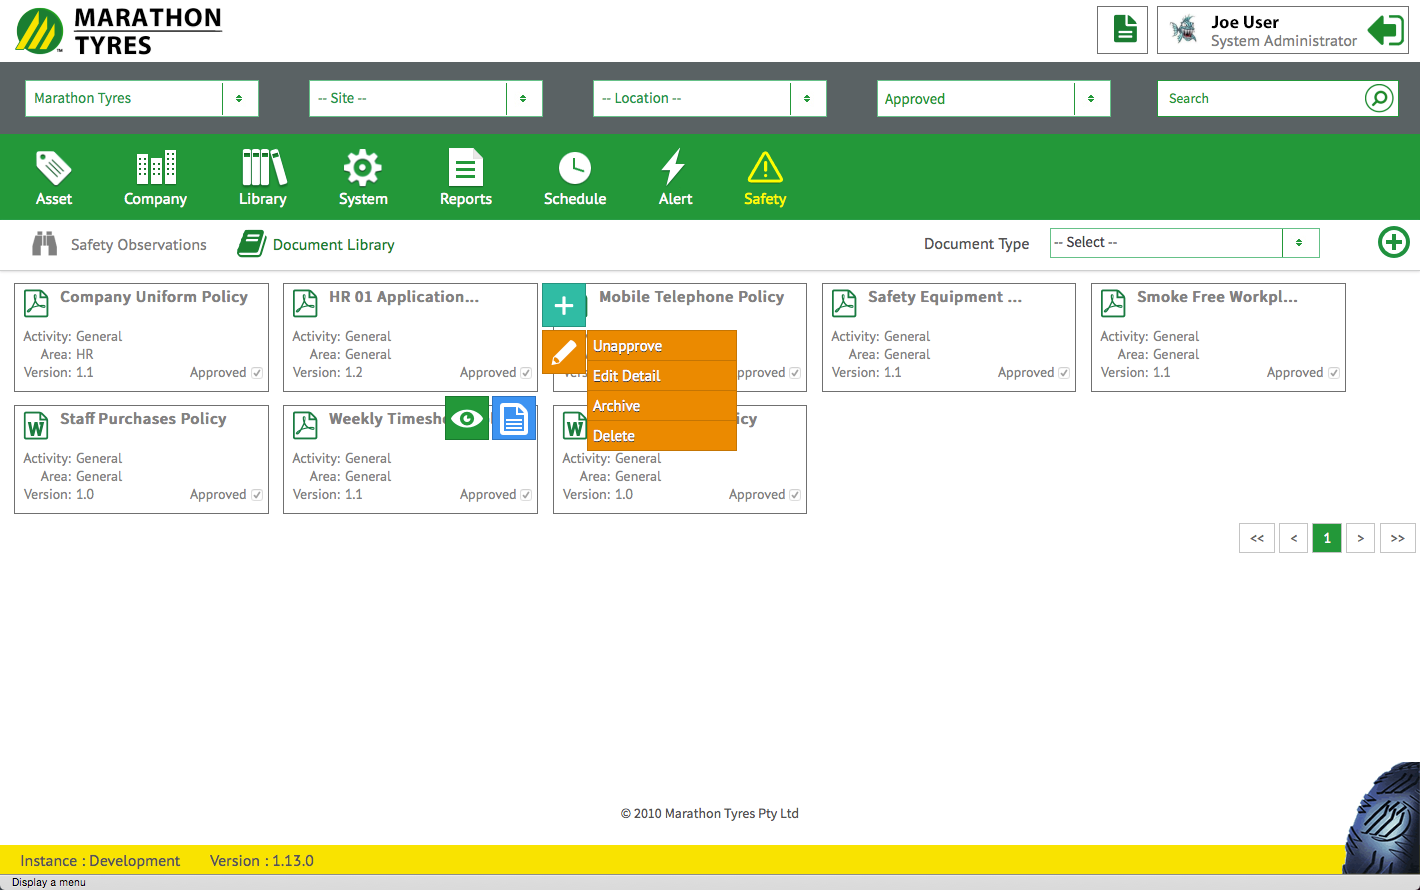Toggle Approved checkbox on Company Uniform Policy
Screen dimensions: 1420x890
point(257,373)
